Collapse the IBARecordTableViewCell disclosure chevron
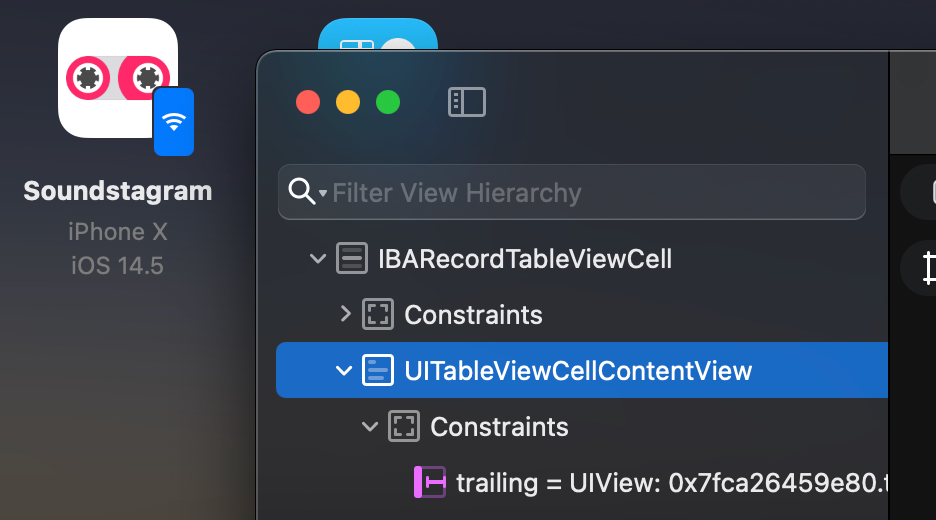The width and height of the screenshot is (936, 520). (x=318, y=260)
